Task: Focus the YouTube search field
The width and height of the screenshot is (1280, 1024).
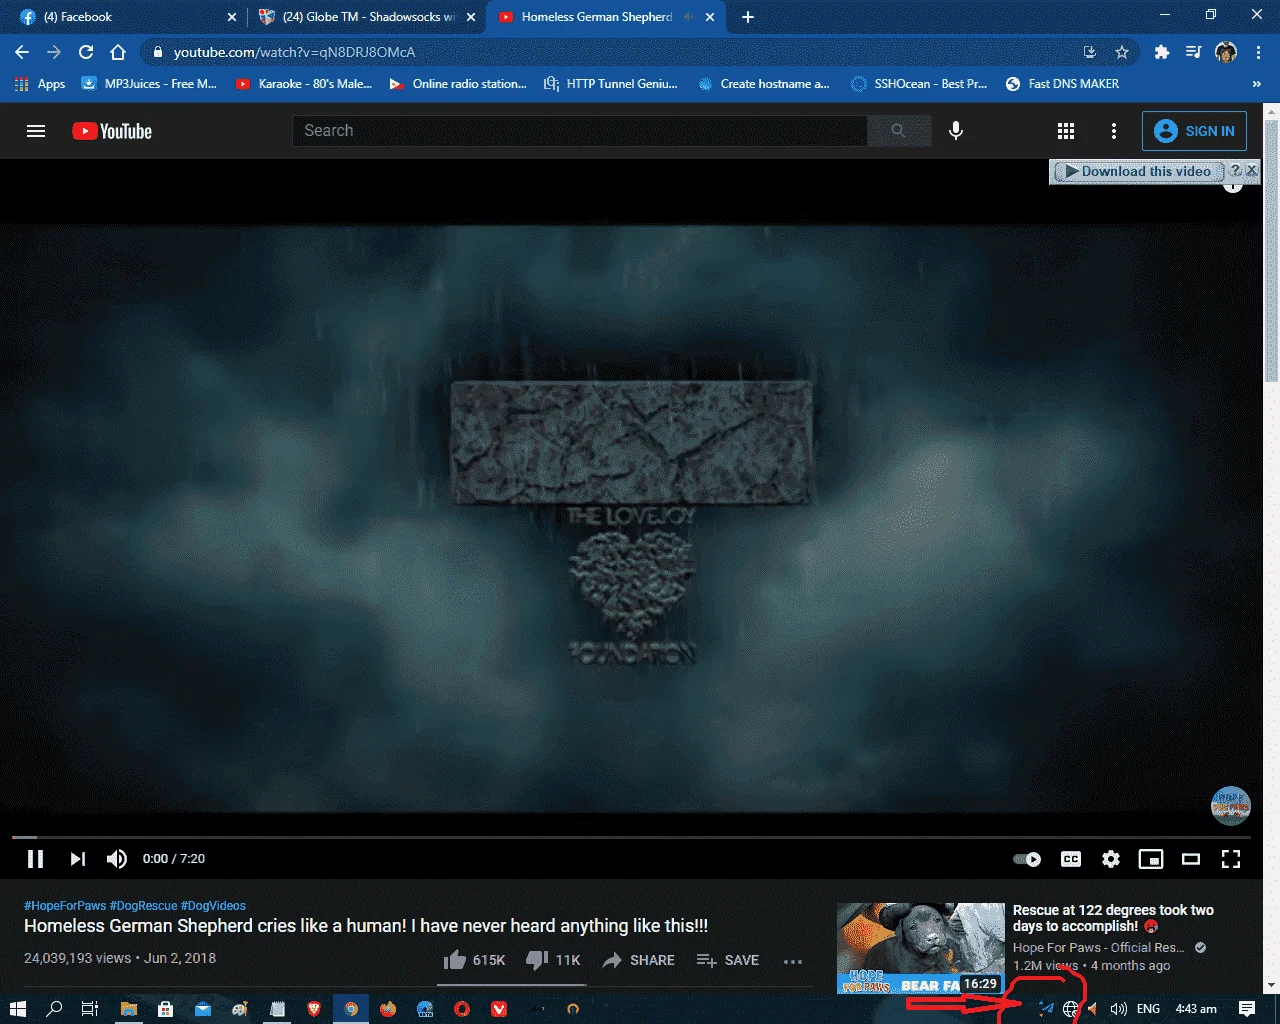Action: [580, 131]
